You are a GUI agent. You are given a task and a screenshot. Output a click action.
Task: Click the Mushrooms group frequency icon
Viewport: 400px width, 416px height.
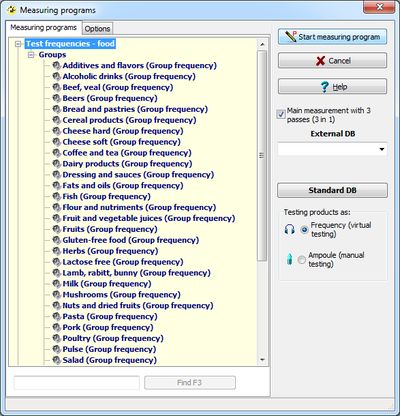(57, 295)
